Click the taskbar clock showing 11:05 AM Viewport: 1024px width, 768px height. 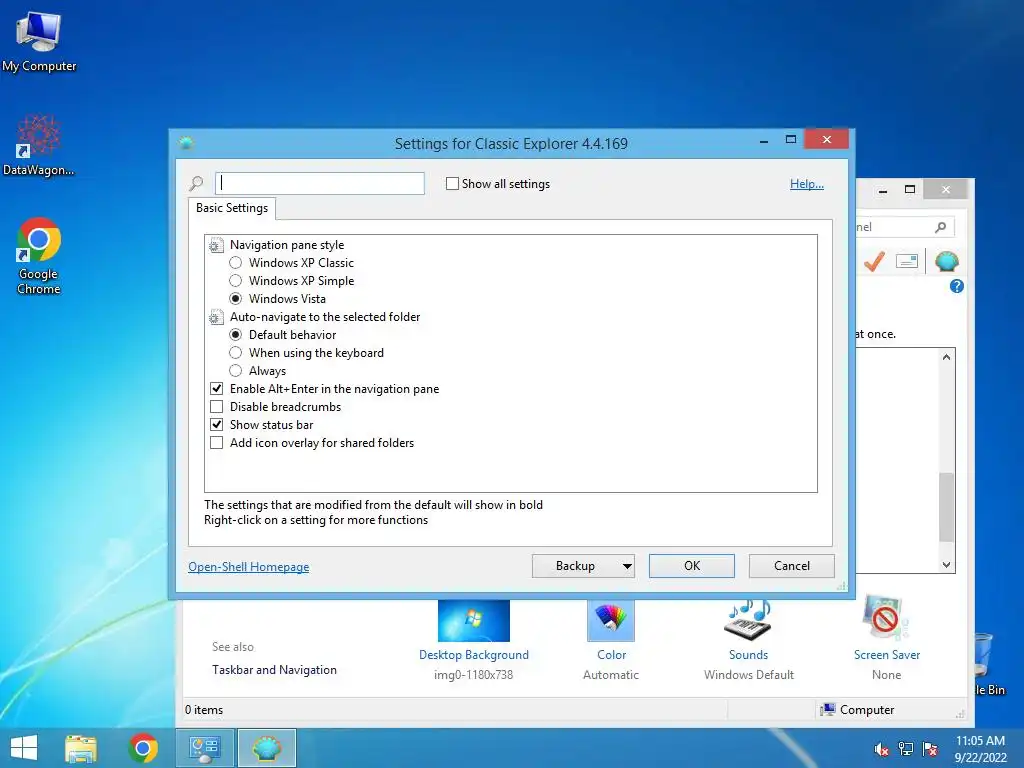click(980, 748)
